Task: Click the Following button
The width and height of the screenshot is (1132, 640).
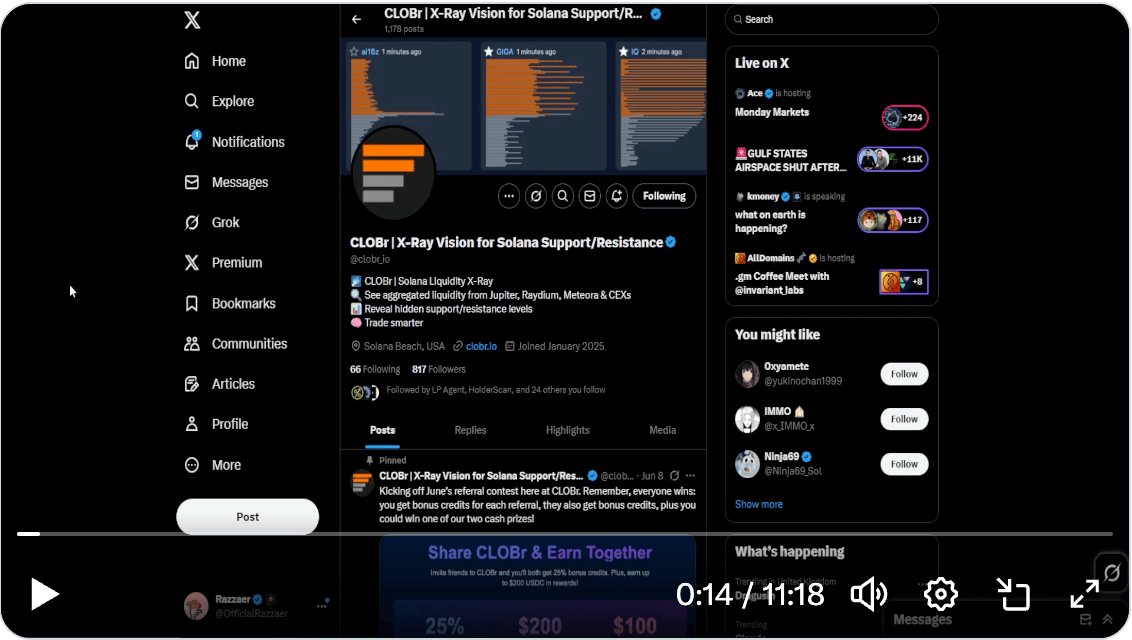Action: [x=664, y=196]
